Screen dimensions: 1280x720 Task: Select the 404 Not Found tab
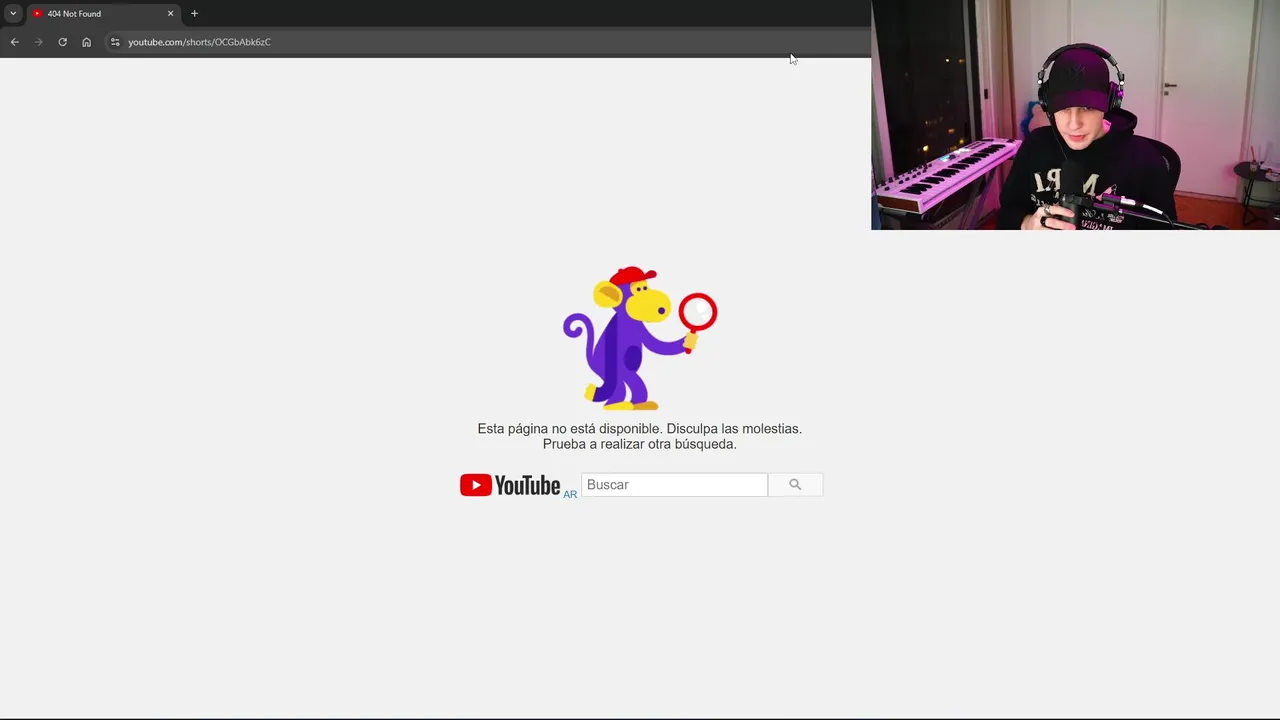click(x=103, y=14)
